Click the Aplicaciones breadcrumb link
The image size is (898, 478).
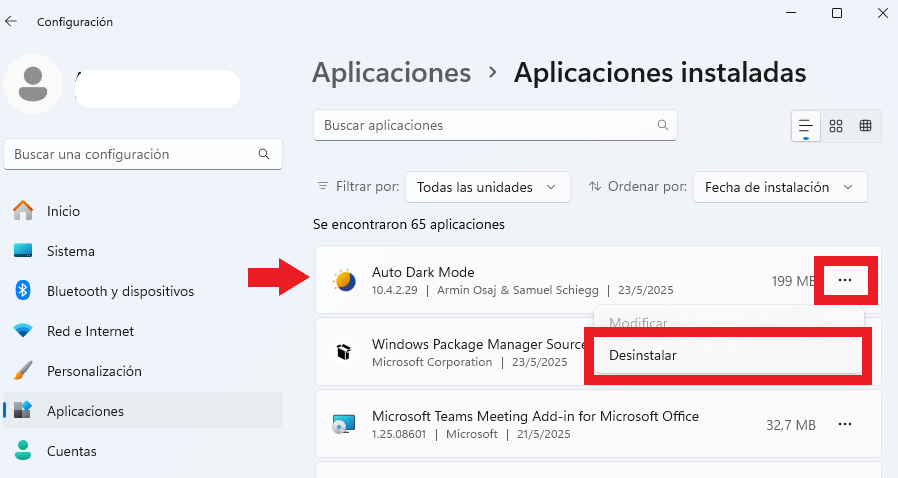392,73
